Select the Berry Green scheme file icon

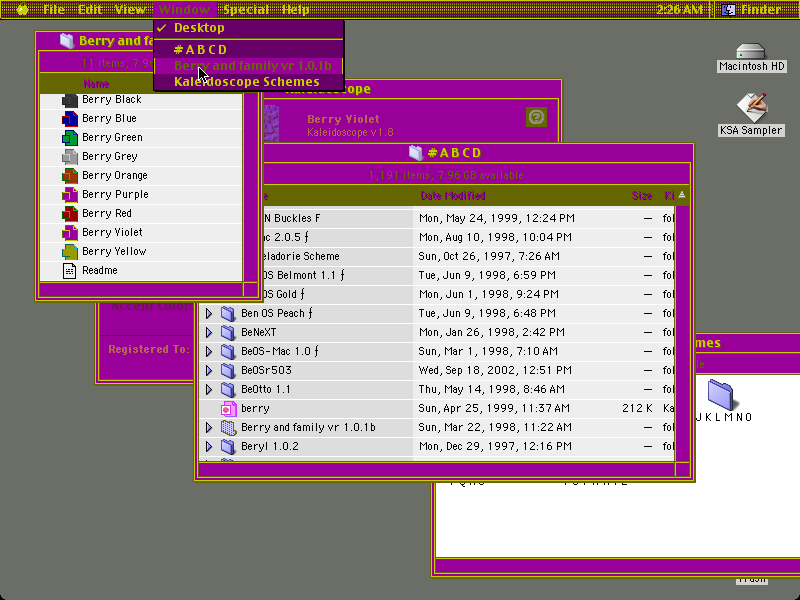[69, 138]
